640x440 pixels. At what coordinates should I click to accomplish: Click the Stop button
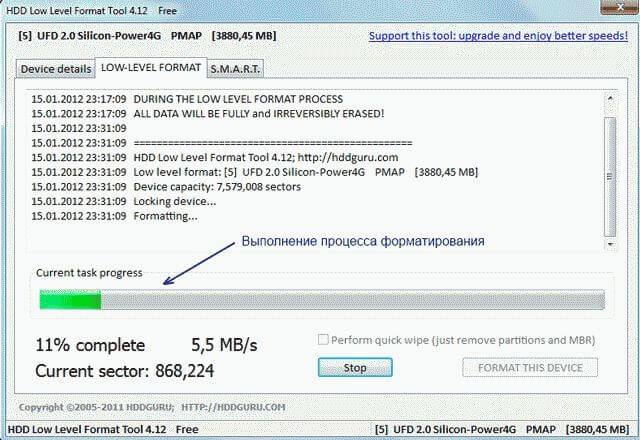(x=355, y=367)
